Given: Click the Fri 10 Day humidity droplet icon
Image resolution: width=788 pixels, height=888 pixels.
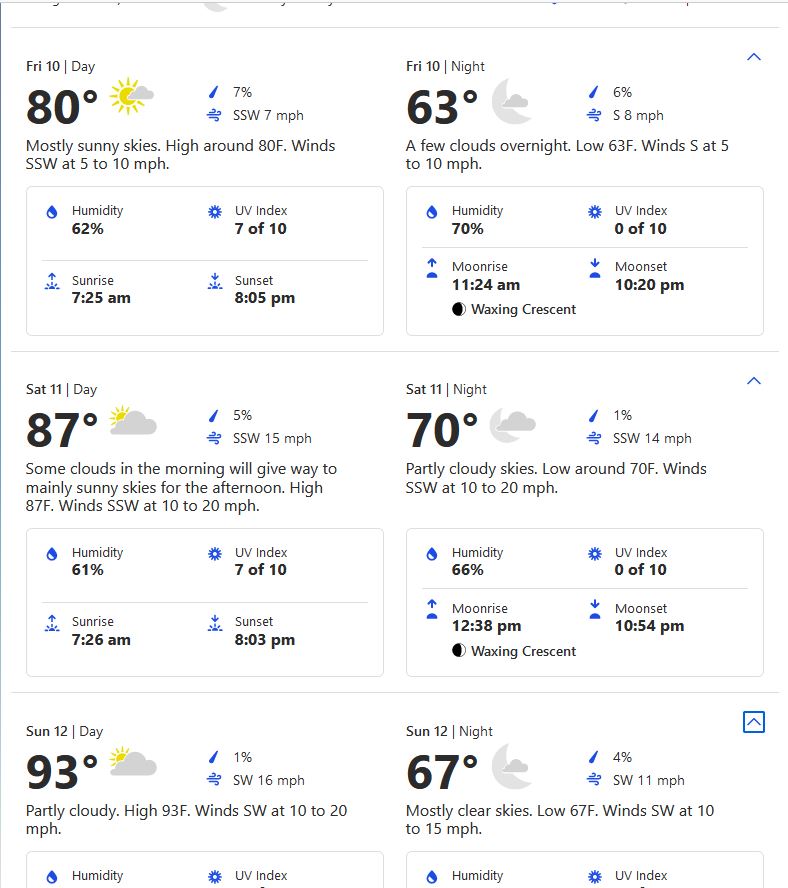Looking at the screenshot, I should pyautogui.click(x=52, y=212).
